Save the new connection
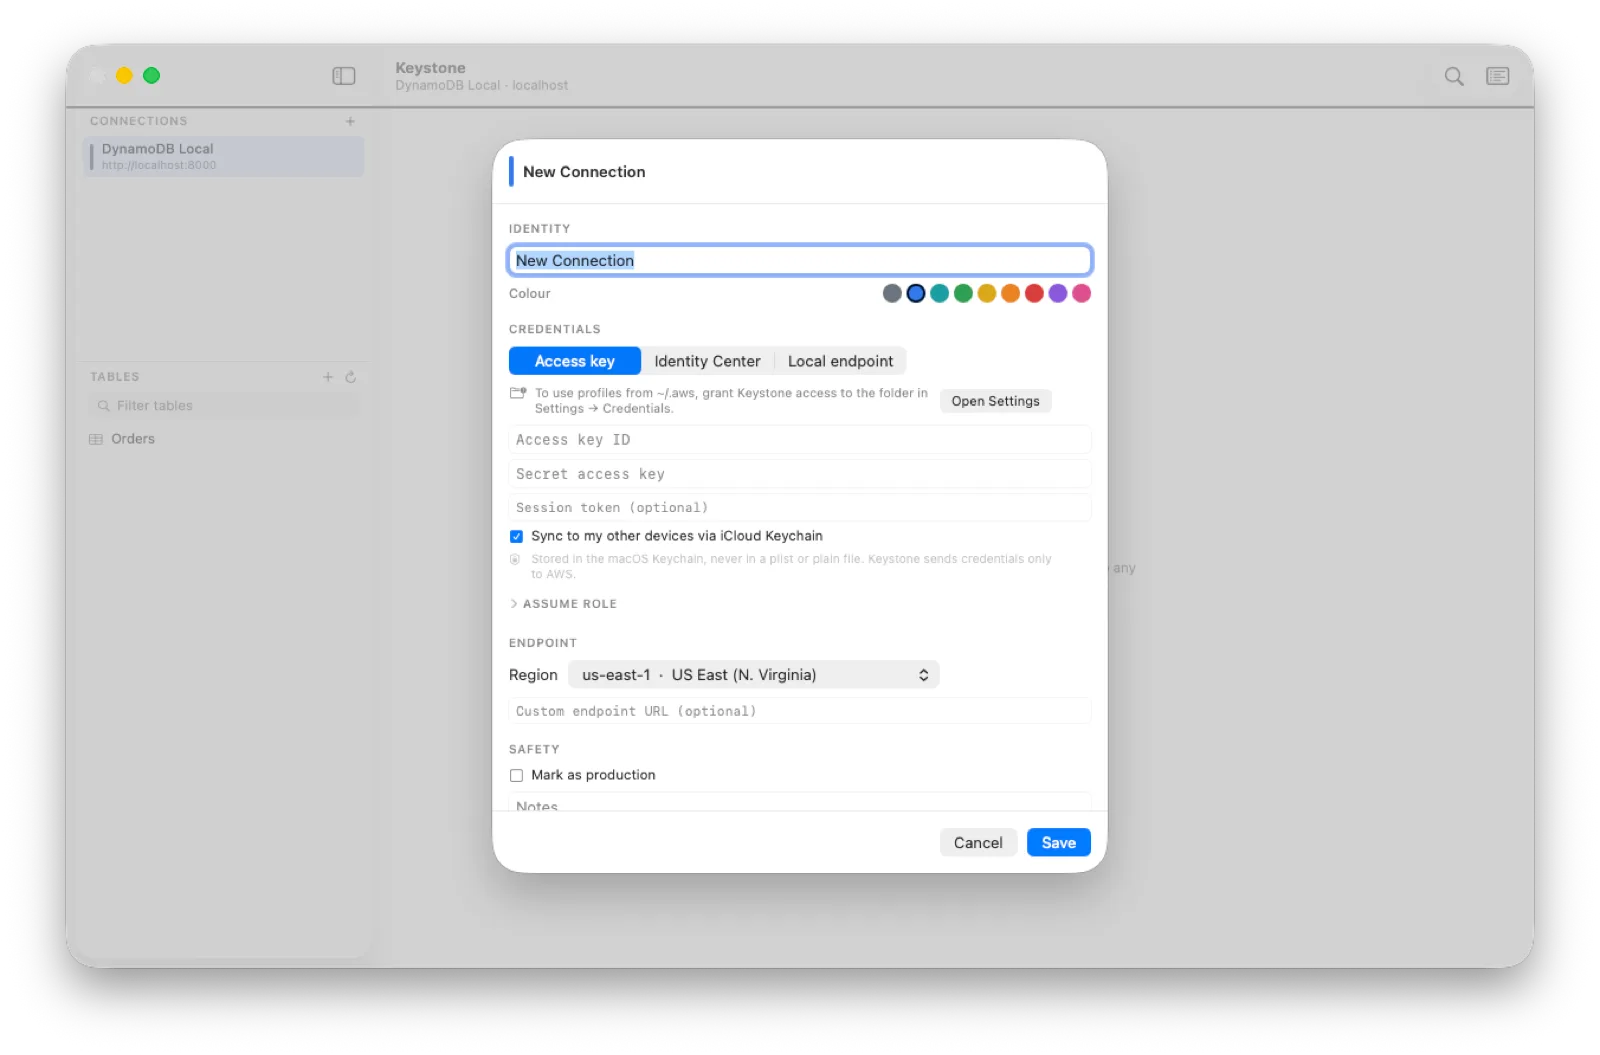Viewport: 1600px width, 1055px height. (x=1059, y=843)
